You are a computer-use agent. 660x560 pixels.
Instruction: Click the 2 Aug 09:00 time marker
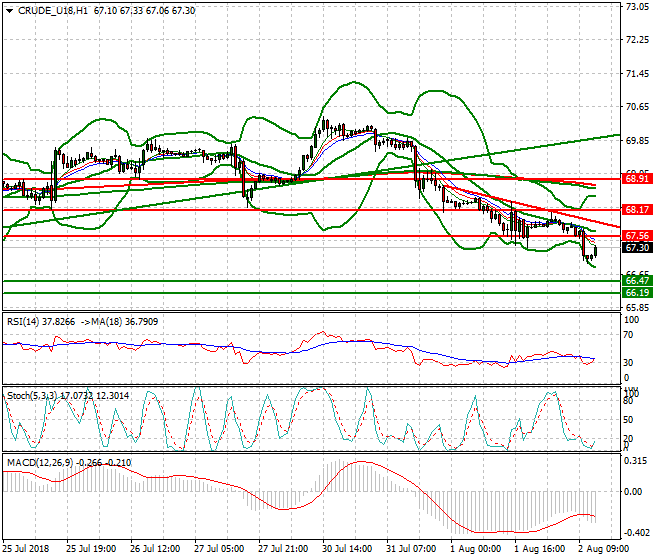[x=604, y=549]
